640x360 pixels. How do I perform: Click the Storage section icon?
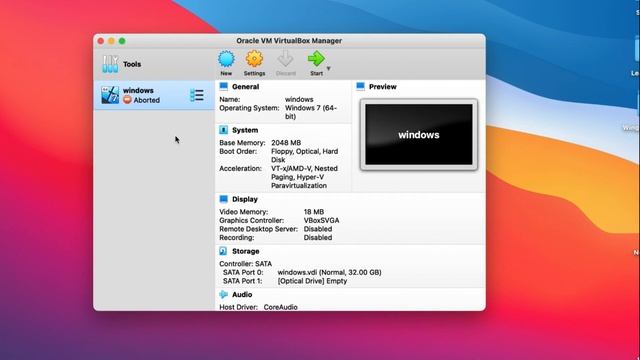tap(223, 251)
